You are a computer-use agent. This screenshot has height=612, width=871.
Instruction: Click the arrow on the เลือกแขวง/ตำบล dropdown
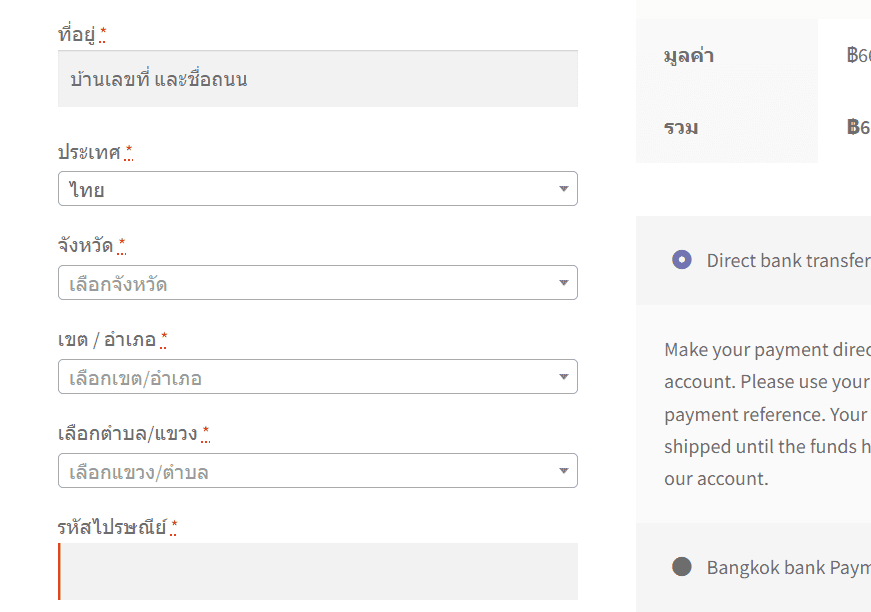pos(563,471)
